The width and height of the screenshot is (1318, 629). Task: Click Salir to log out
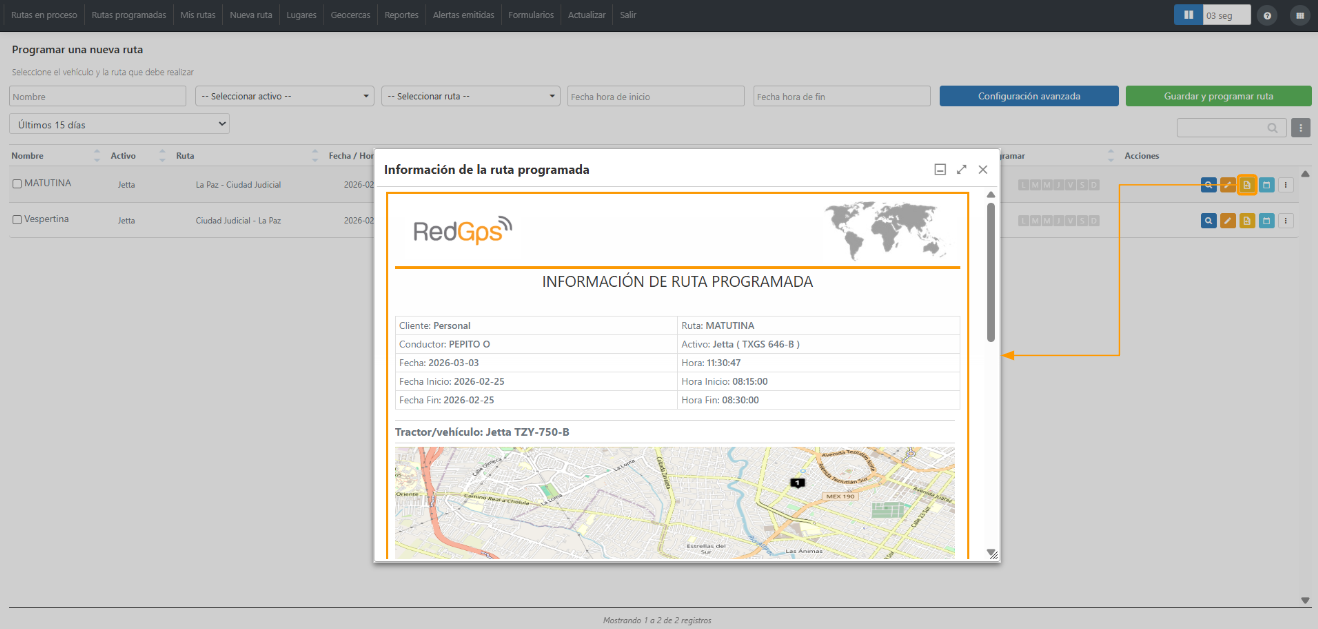(628, 15)
